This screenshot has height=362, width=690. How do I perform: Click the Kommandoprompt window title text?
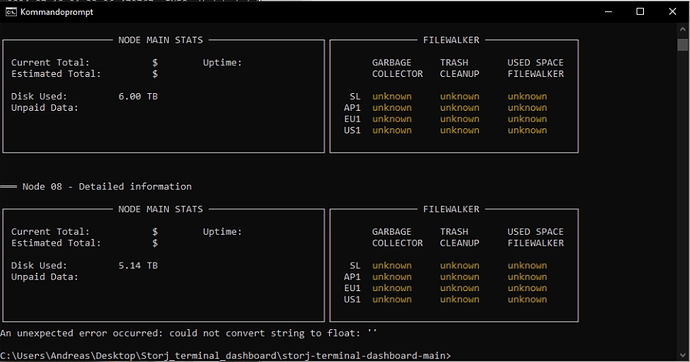[x=57, y=12]
